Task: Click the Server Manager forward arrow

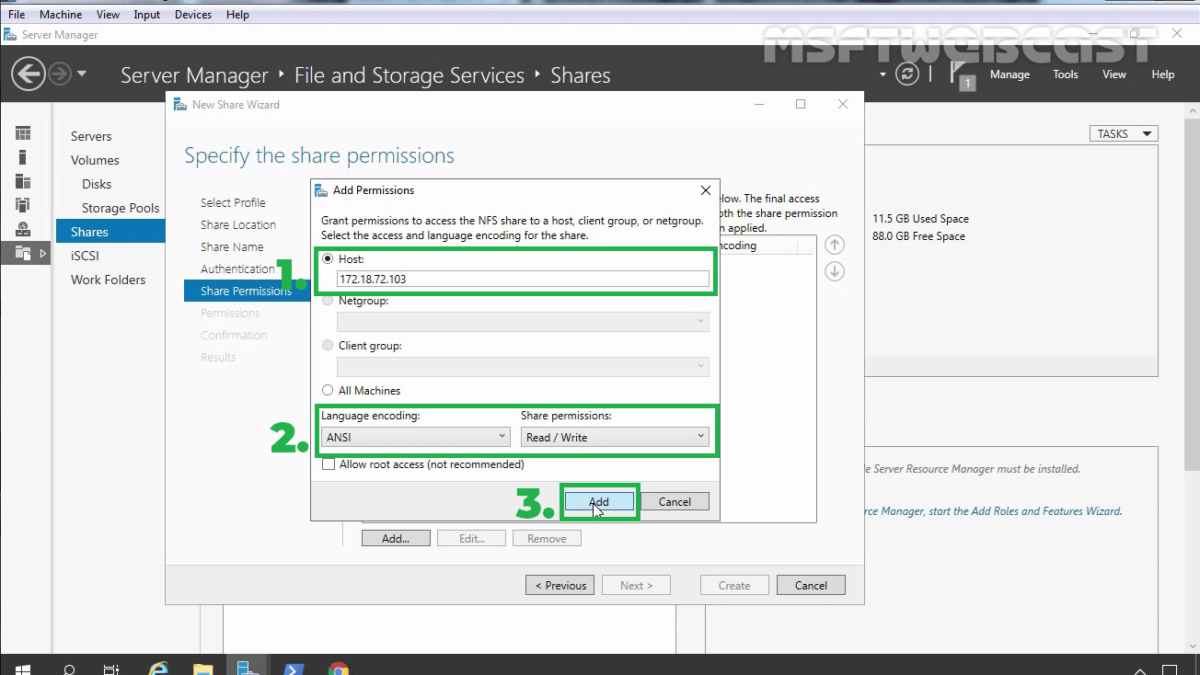Action: (x=60, y=74)
